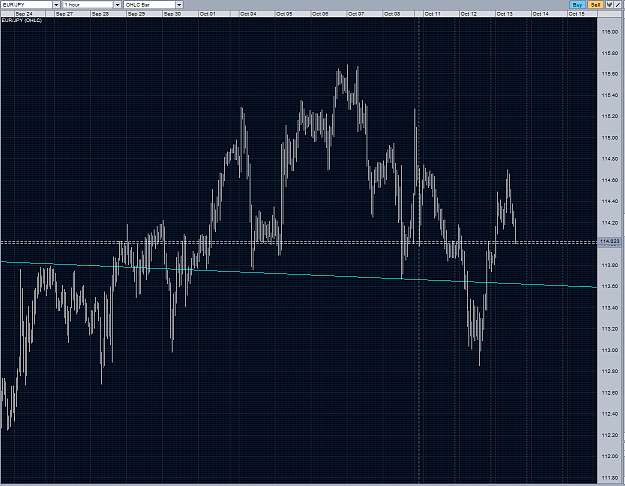Viewport: 625px width, 486px height.
Task: Open the 1 hour timeframe dropdown arrow
Action: 118,5
